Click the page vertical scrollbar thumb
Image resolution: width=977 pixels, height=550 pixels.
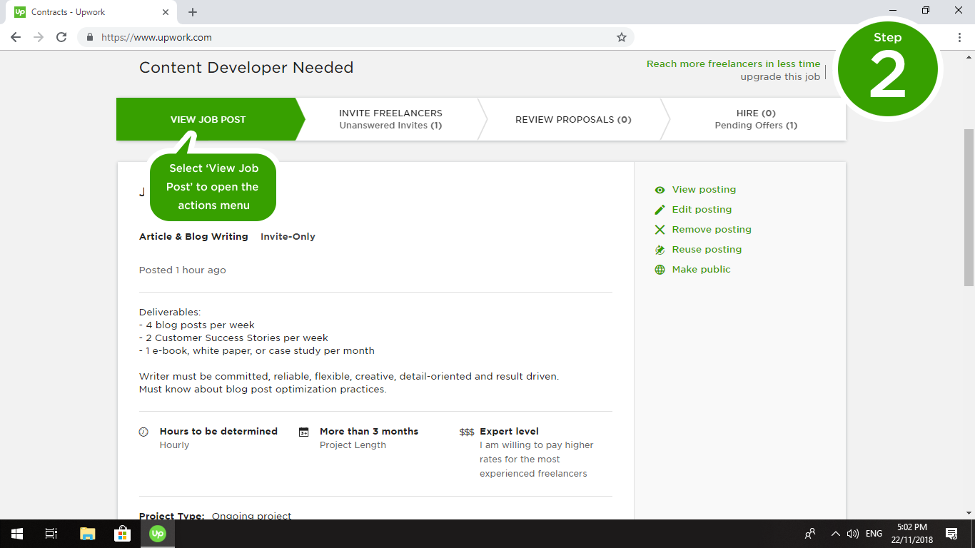click(x=969, y=207)
